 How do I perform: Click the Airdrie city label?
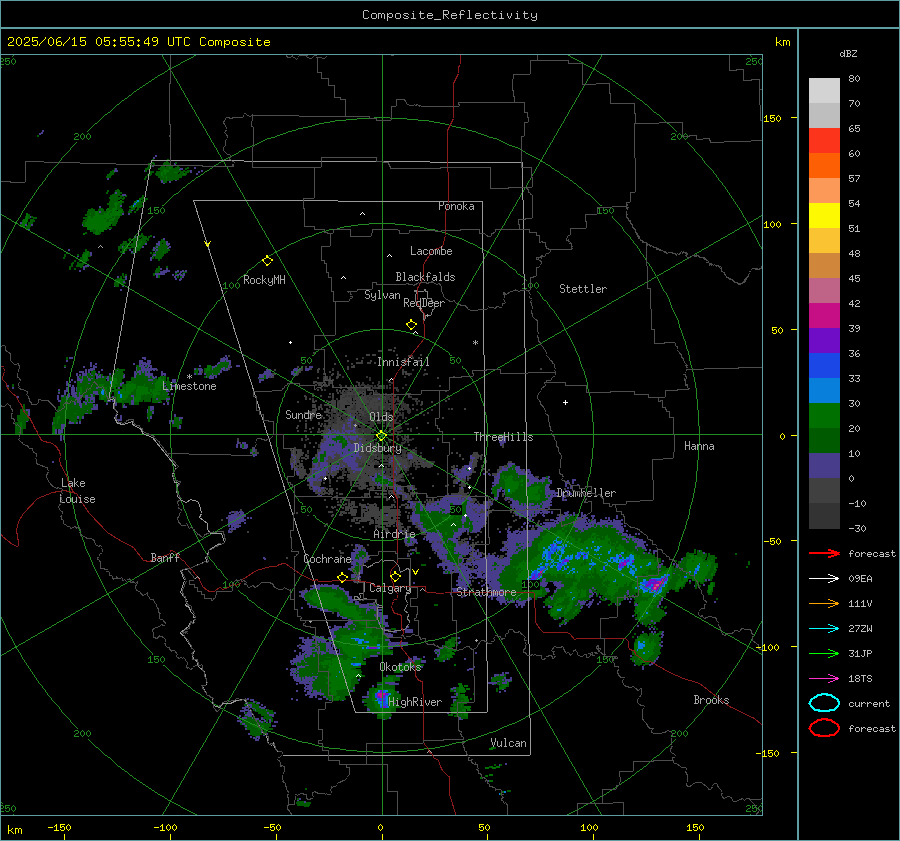point(394,534)
